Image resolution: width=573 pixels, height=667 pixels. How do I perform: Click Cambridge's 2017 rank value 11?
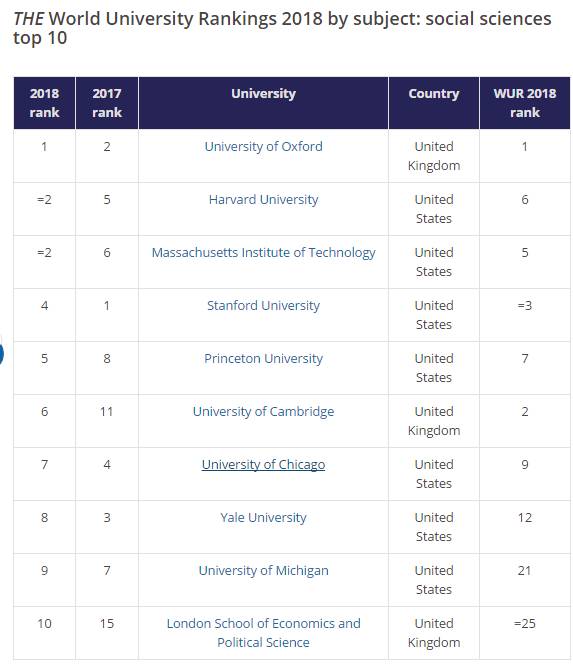click(x=107, y=412)
